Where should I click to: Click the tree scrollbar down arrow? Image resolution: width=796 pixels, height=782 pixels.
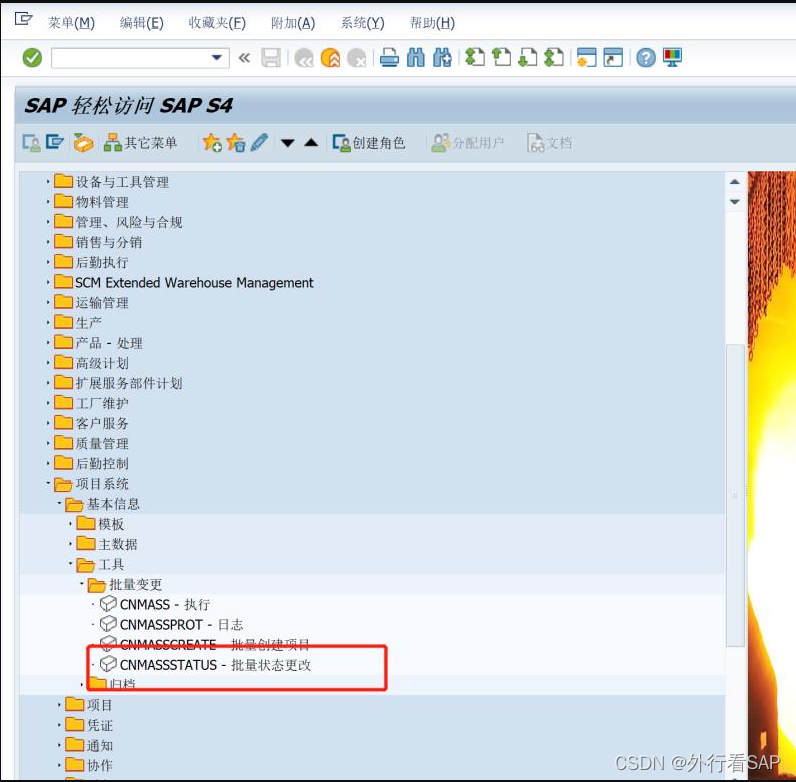click(735, 202)
